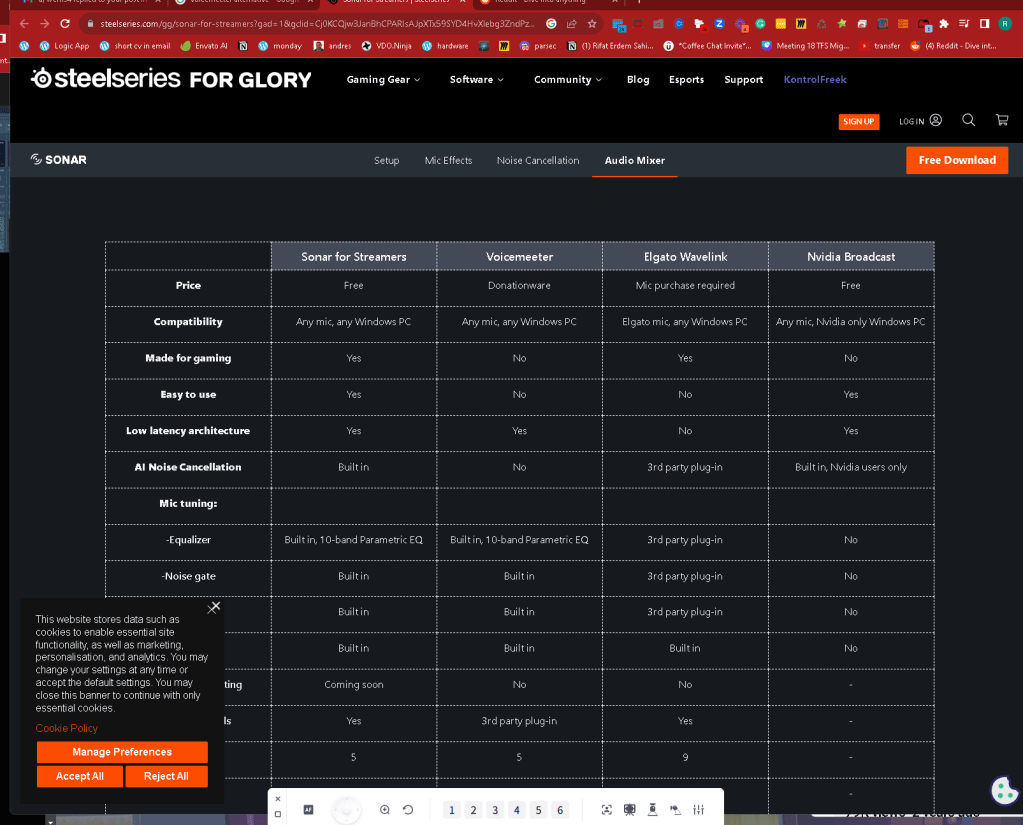1023x825 pixels.
Task: Select the Audio Mixer tab
Action: 635,160
